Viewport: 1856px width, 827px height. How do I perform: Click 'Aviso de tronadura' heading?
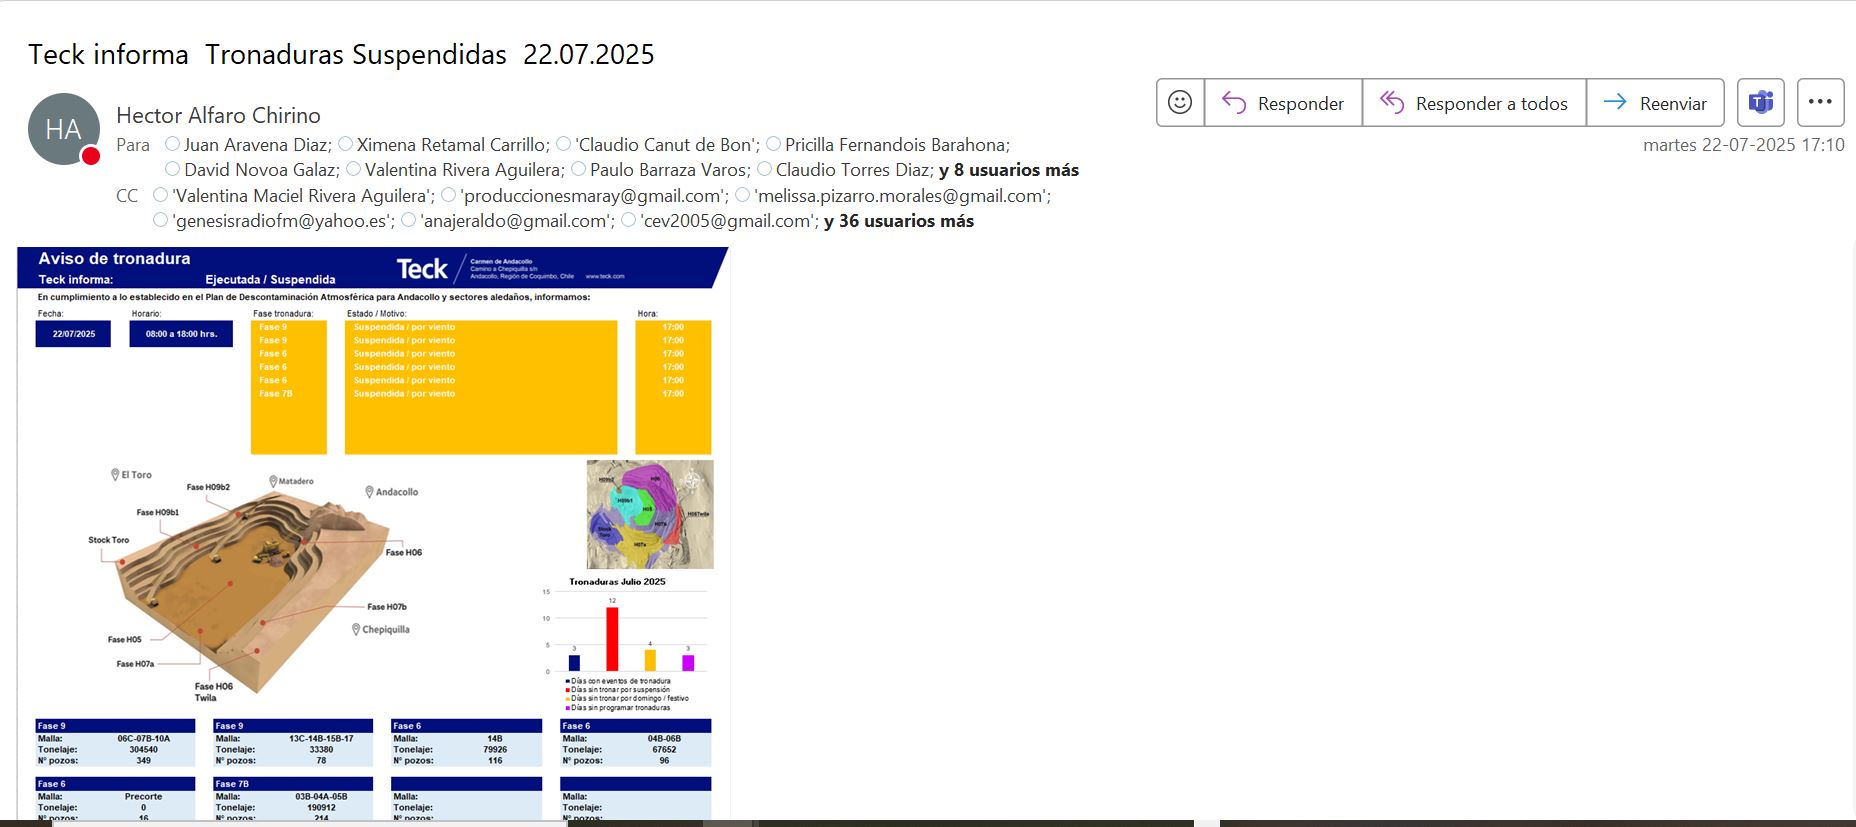(114, 258)
